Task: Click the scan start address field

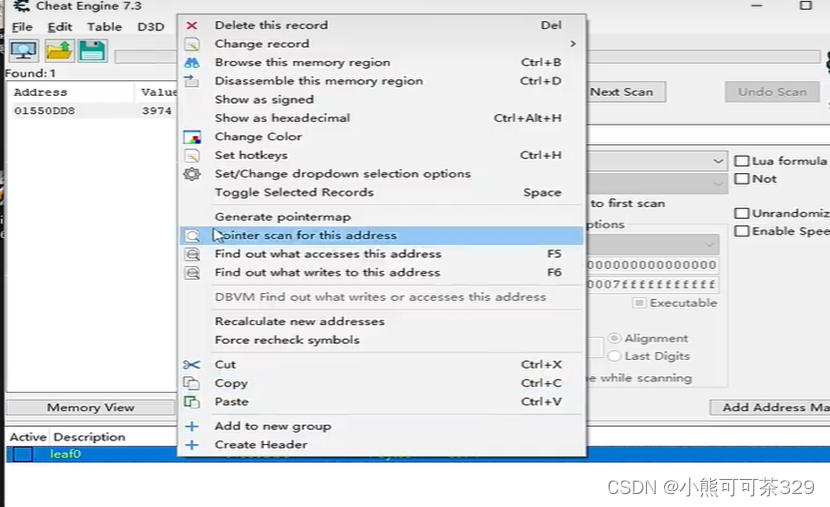Action: pyautogui.click(x=652, y=265)
